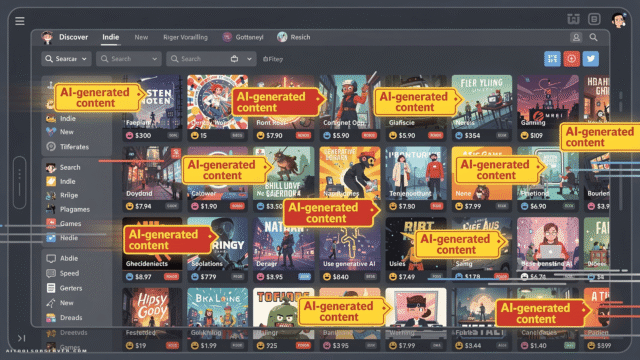Switch to the Discover tab
640x360 pixels.
(73, 37)
